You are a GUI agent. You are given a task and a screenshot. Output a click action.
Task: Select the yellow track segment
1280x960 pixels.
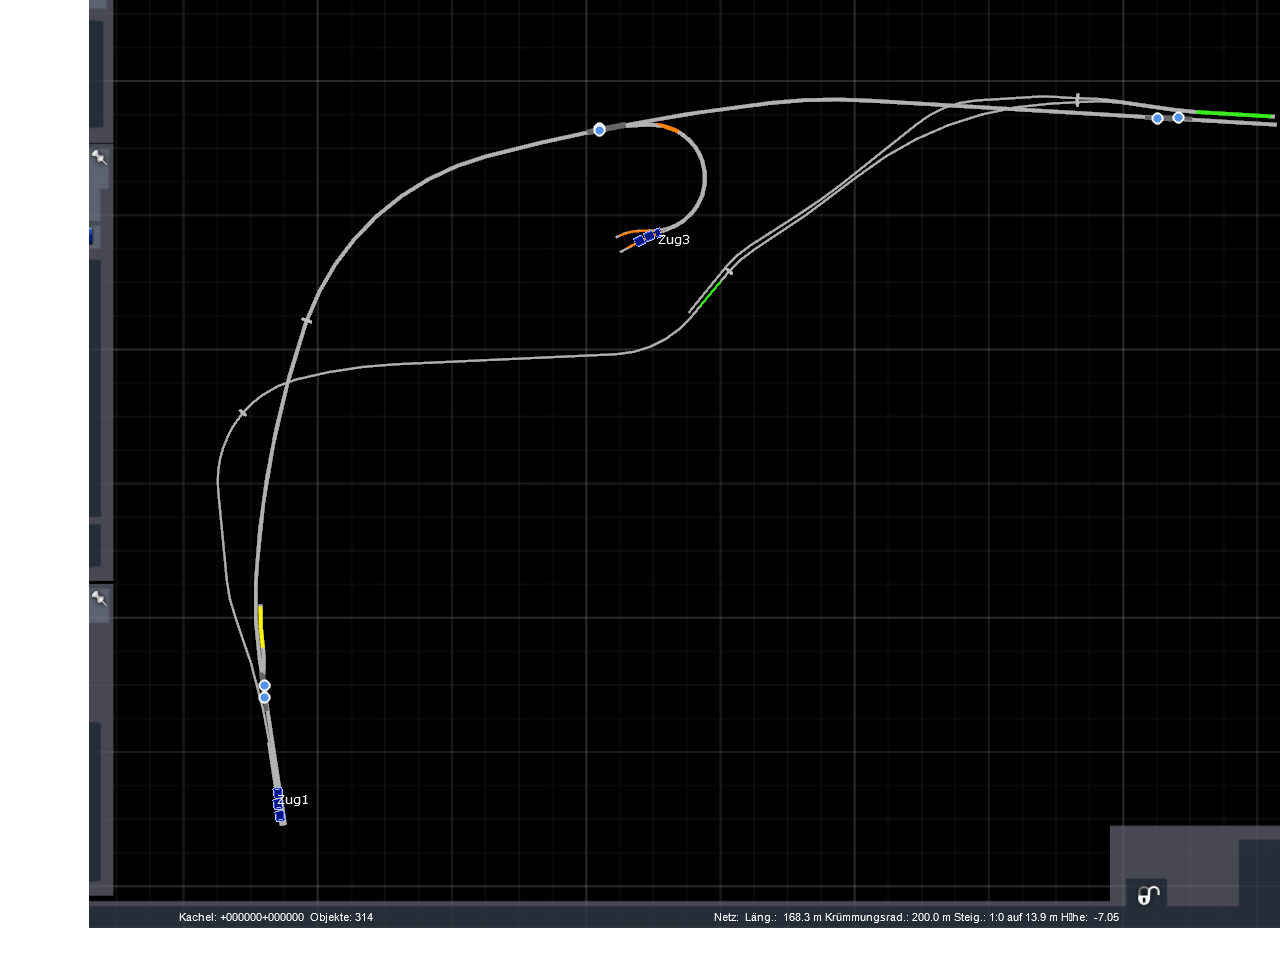261,627
